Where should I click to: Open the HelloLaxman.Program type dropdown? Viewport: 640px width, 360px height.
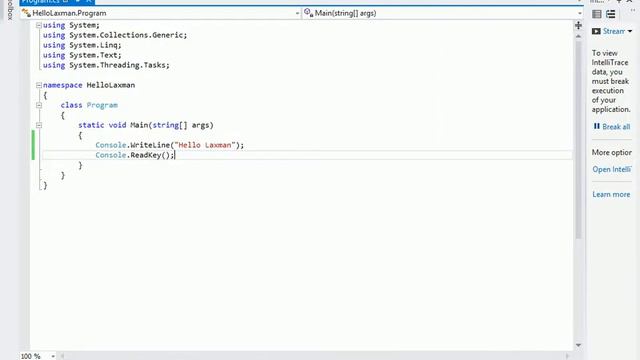[x=297, y=13]
